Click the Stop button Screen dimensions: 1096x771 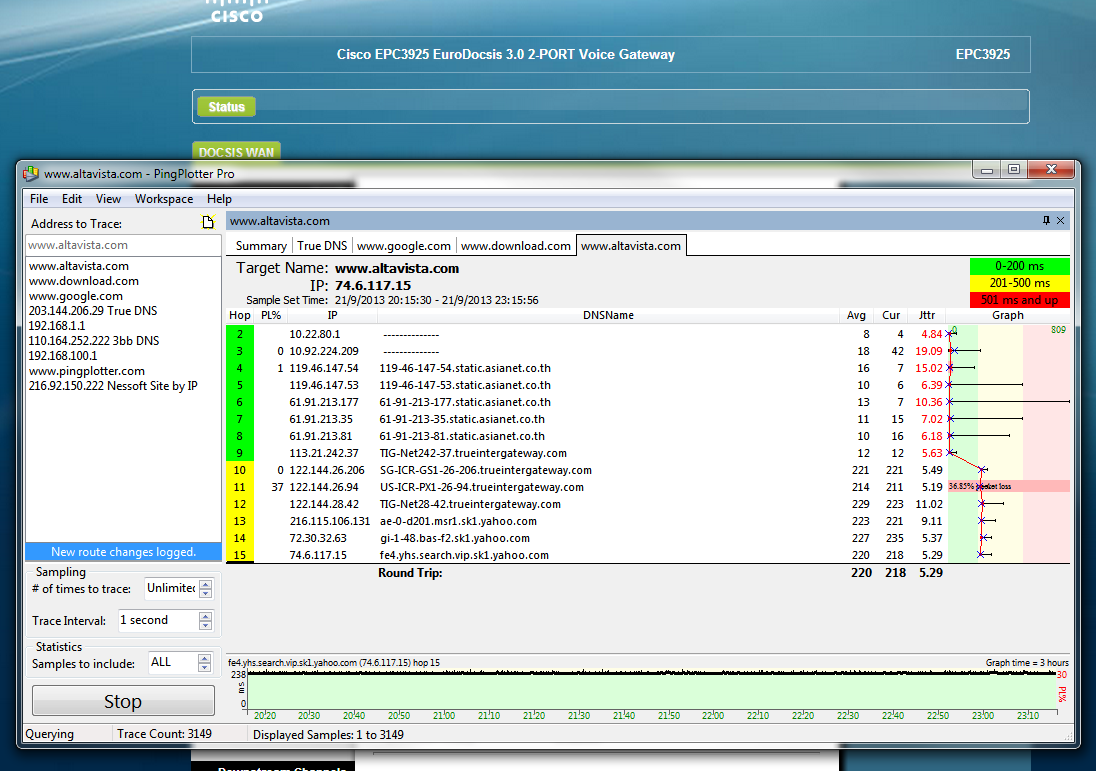(x=123, y=700)
